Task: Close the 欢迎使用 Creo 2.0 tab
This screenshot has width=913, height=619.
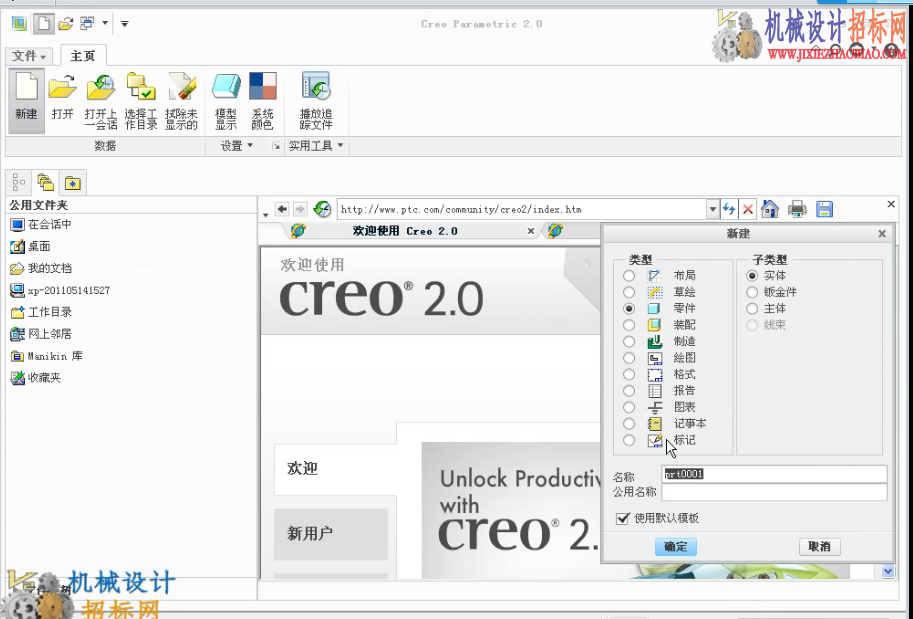Action: click(530, 231)
